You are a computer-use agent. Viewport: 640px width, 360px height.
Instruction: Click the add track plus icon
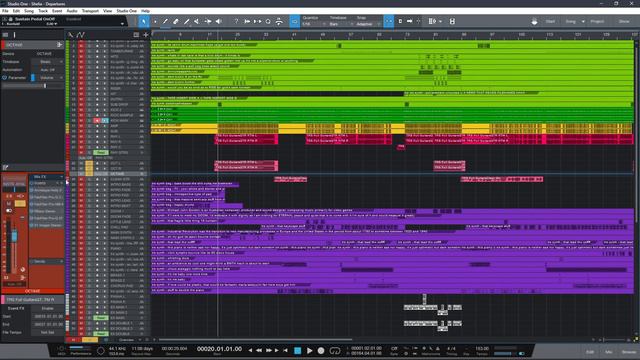coord(146,35)
